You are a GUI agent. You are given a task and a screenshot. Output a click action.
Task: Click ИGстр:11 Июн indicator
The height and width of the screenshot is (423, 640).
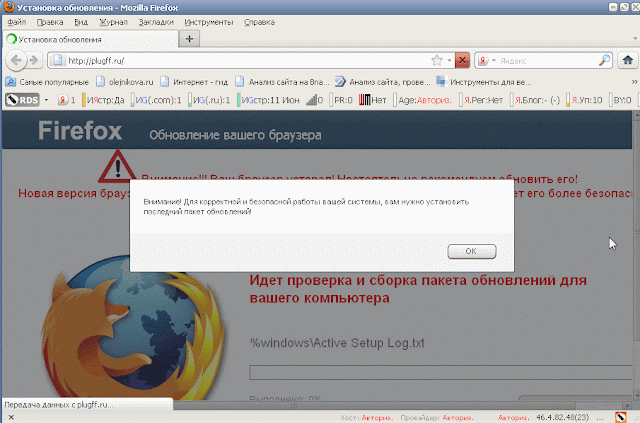point(268,100)
